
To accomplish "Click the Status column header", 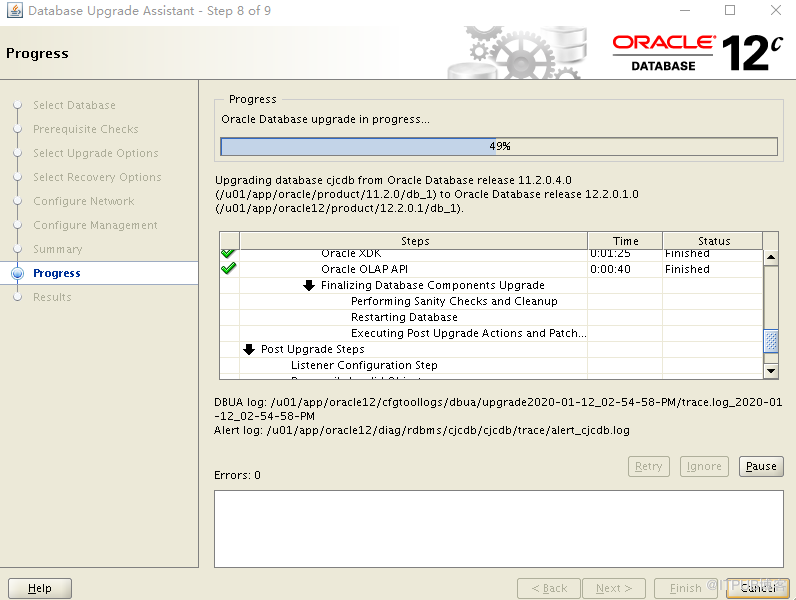I will (713, 241).
